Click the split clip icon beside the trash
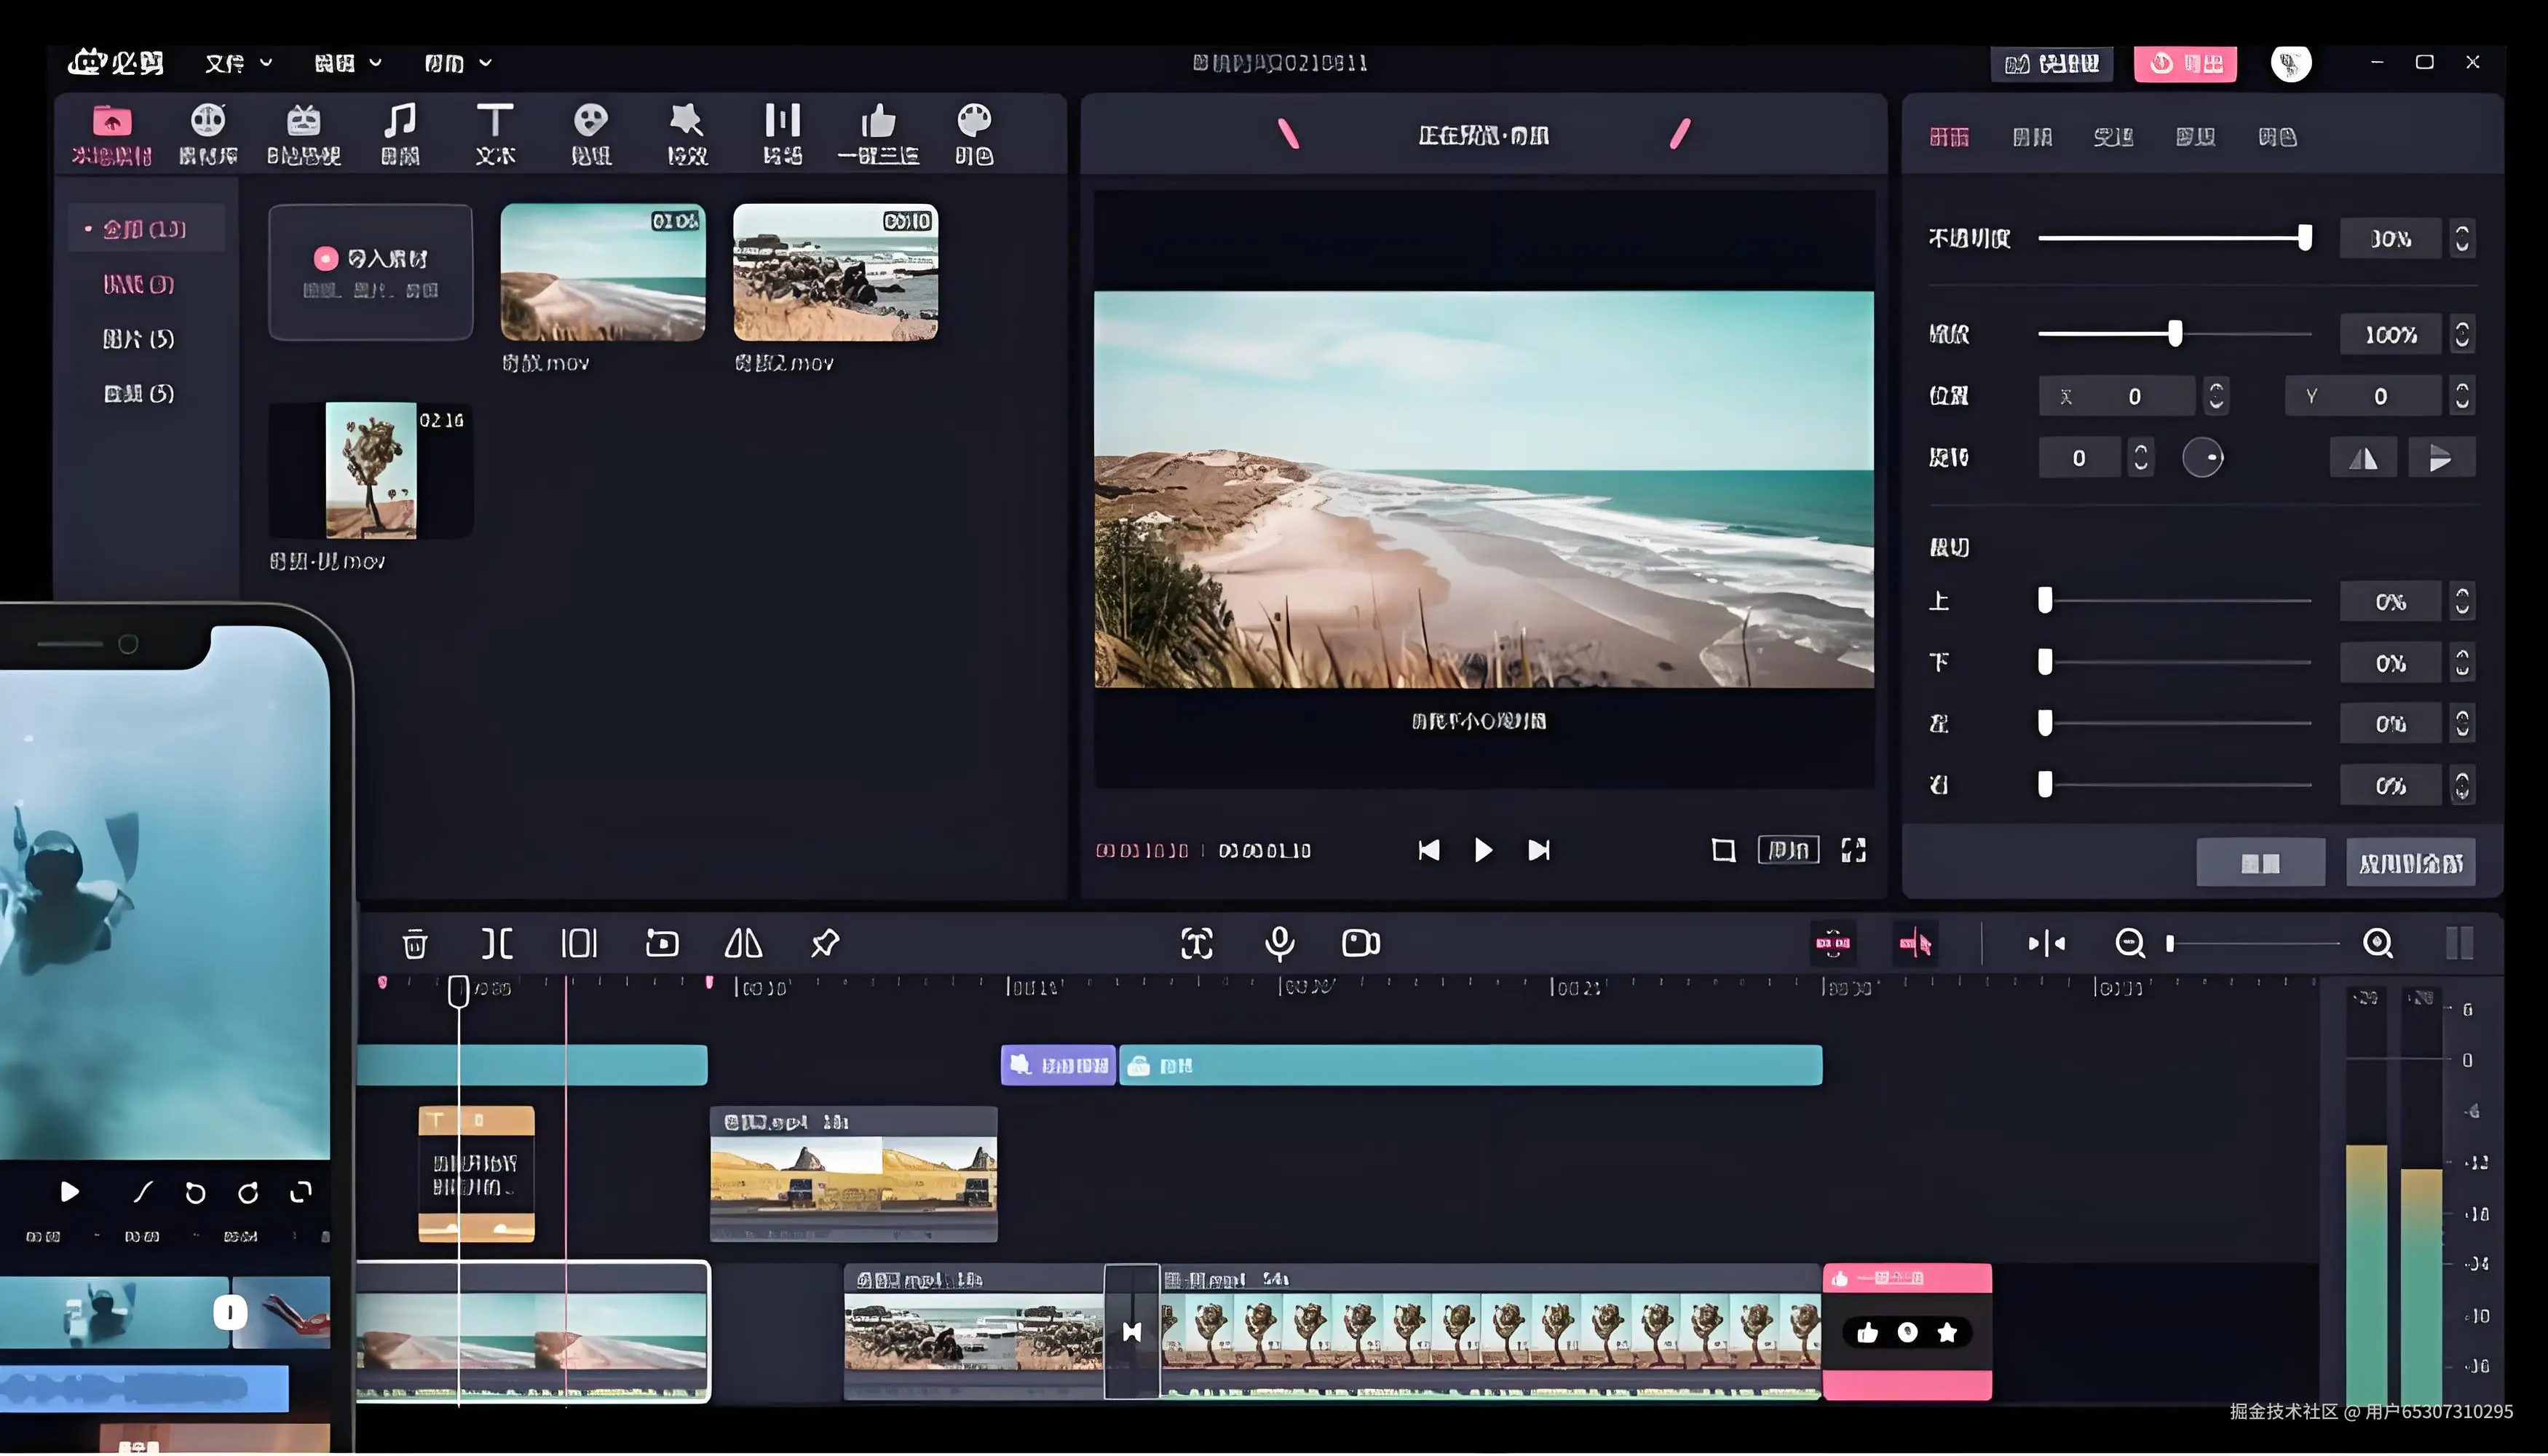2548x1456 pixels. [x=497, y=943]
